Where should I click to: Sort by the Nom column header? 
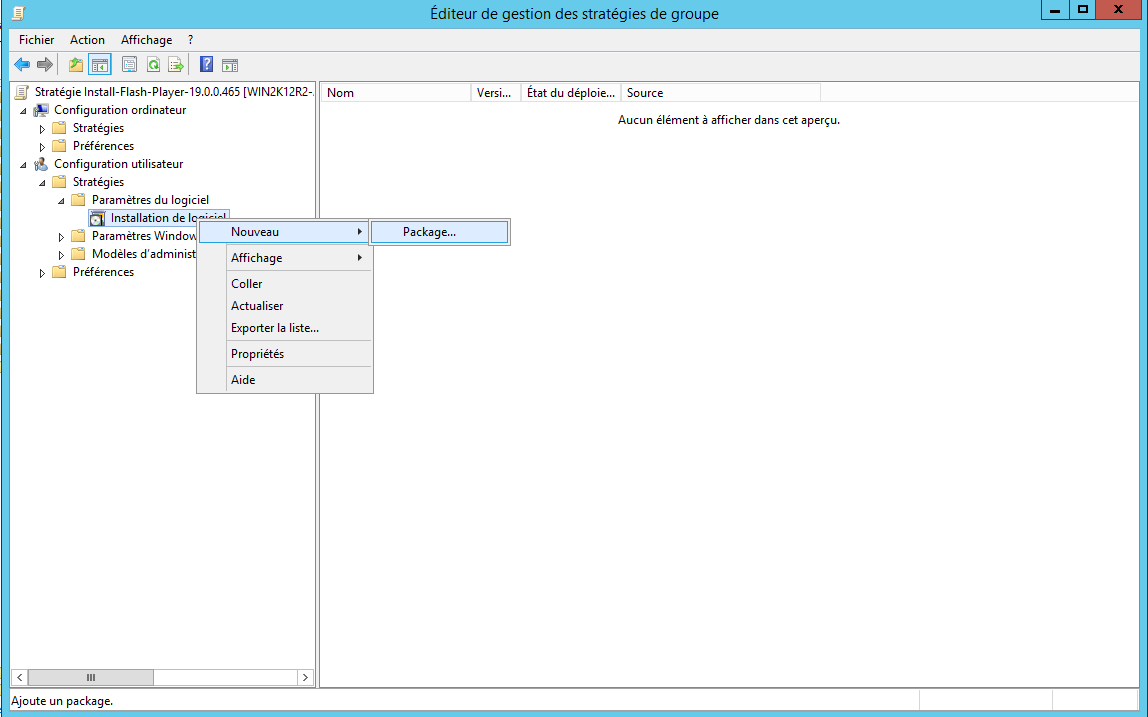(x=395, y=93)
